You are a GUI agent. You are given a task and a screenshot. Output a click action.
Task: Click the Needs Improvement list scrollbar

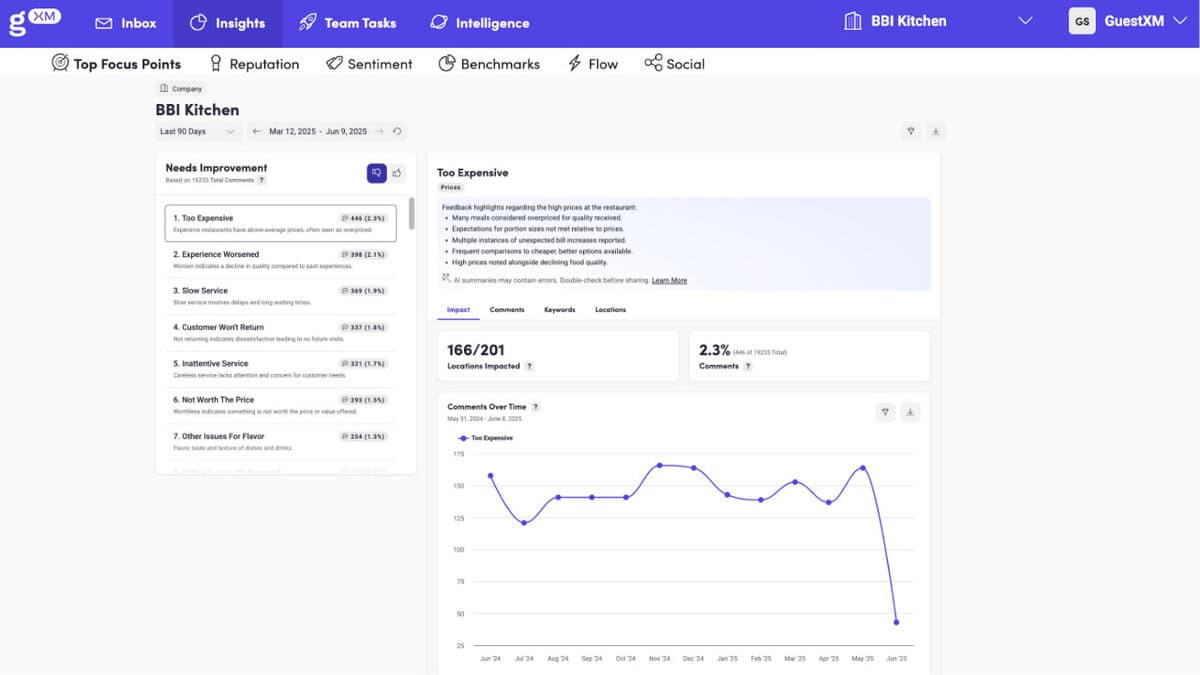click(x=411, y=215)
